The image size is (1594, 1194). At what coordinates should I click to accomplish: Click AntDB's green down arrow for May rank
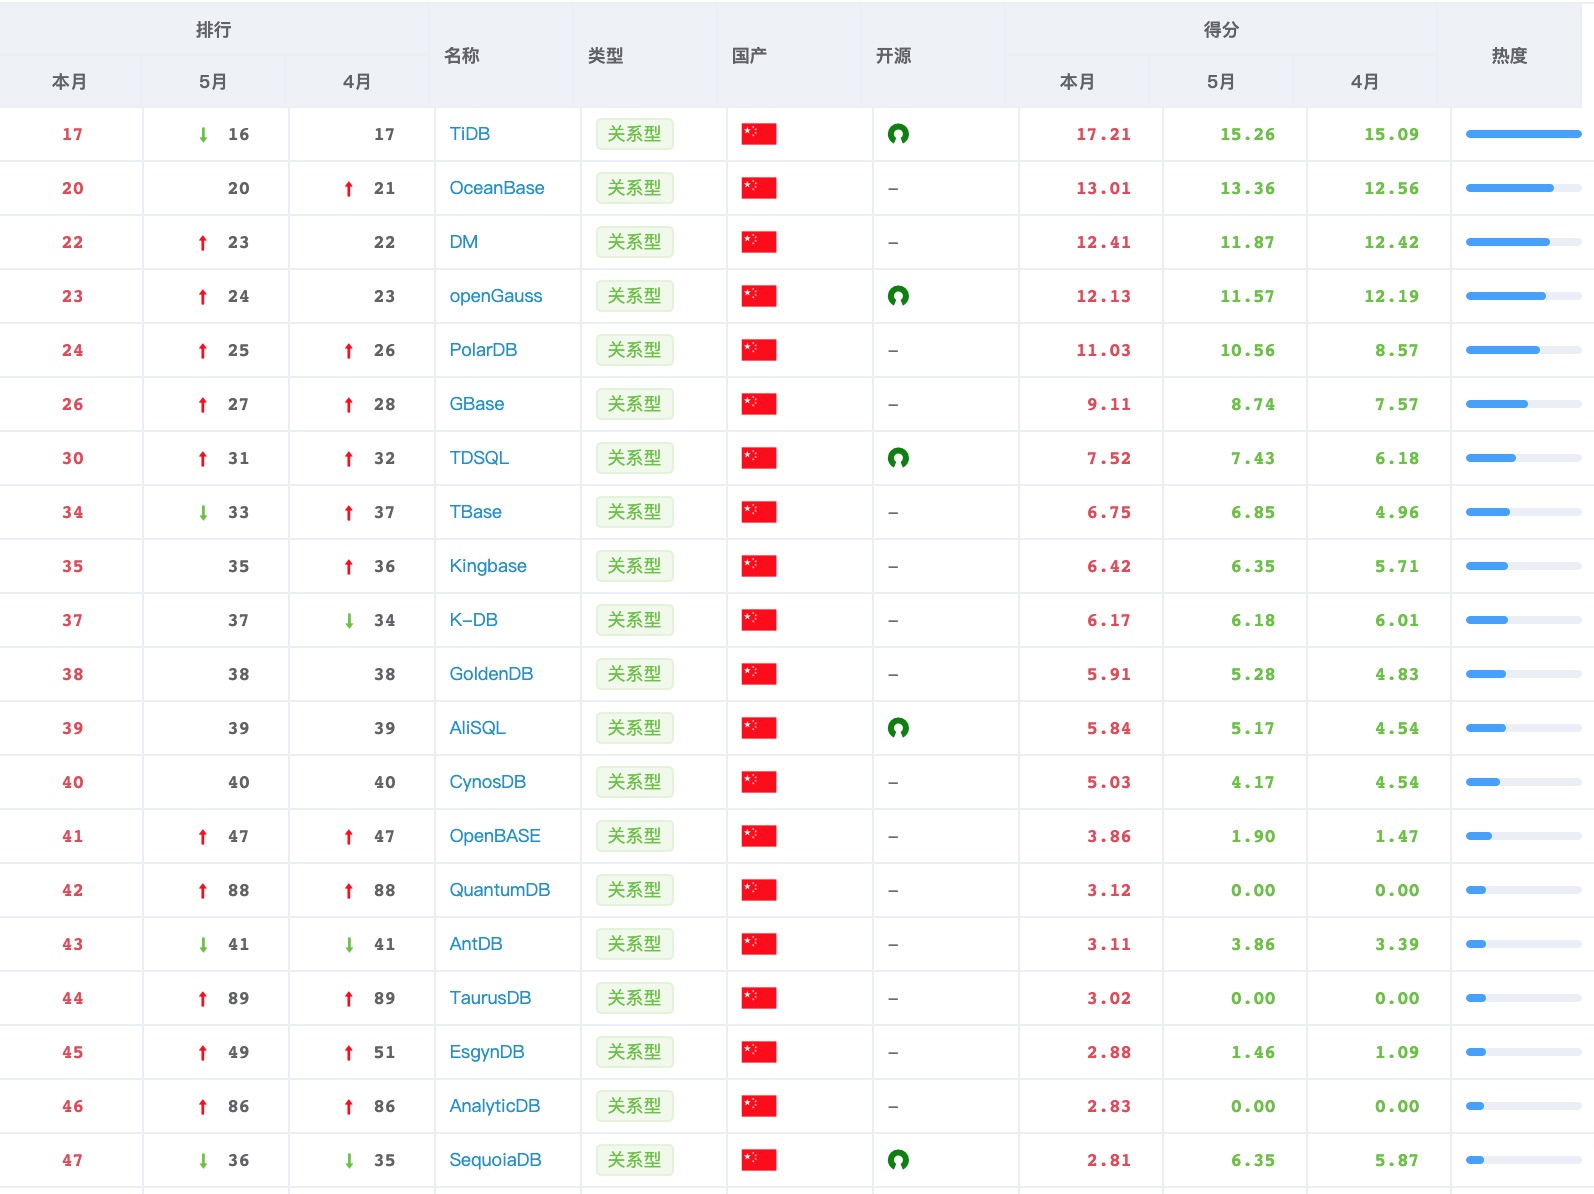203,945
